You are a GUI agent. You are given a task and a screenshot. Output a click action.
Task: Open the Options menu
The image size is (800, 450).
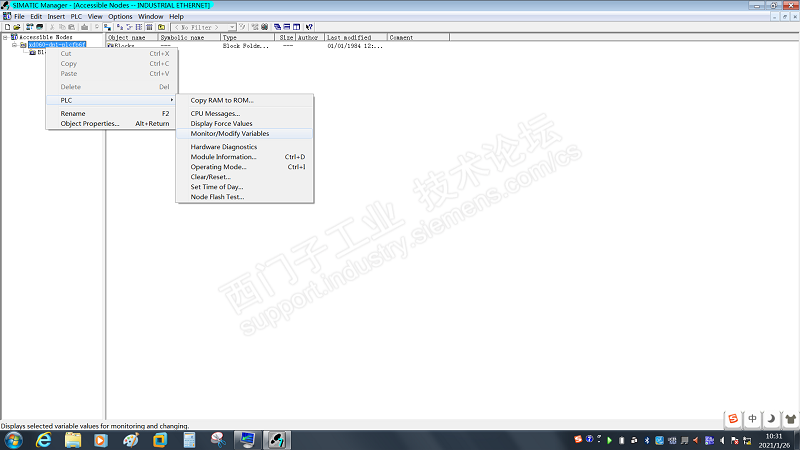click(x=120, y=16)
